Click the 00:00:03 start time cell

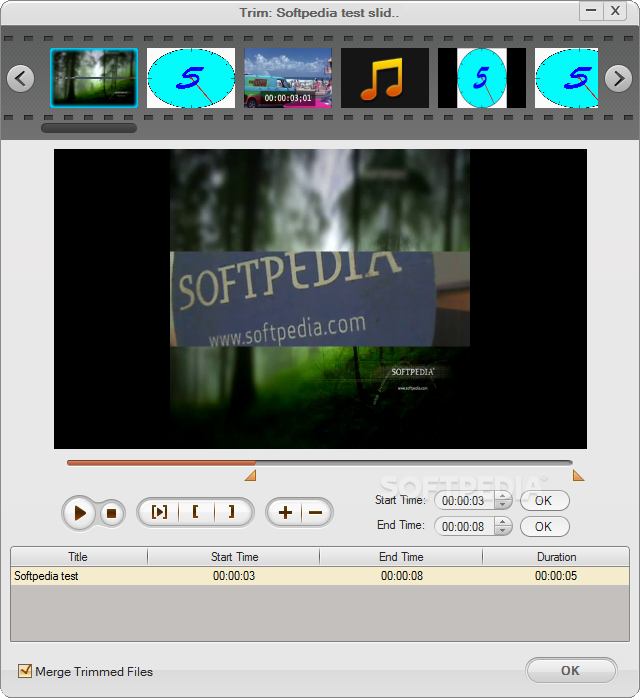click(234, 576)
